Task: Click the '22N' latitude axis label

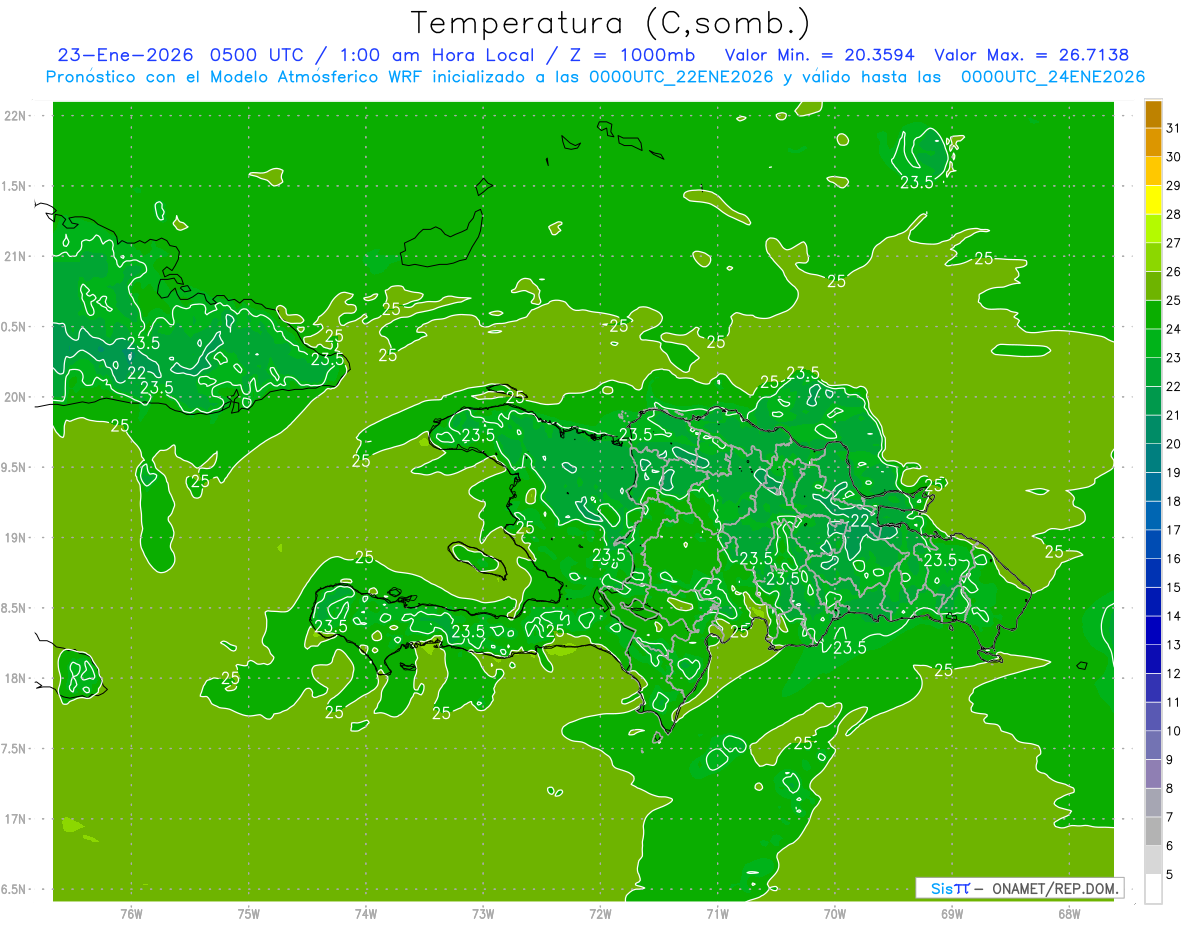Action: pyautogui.click(x=16, y=116)
